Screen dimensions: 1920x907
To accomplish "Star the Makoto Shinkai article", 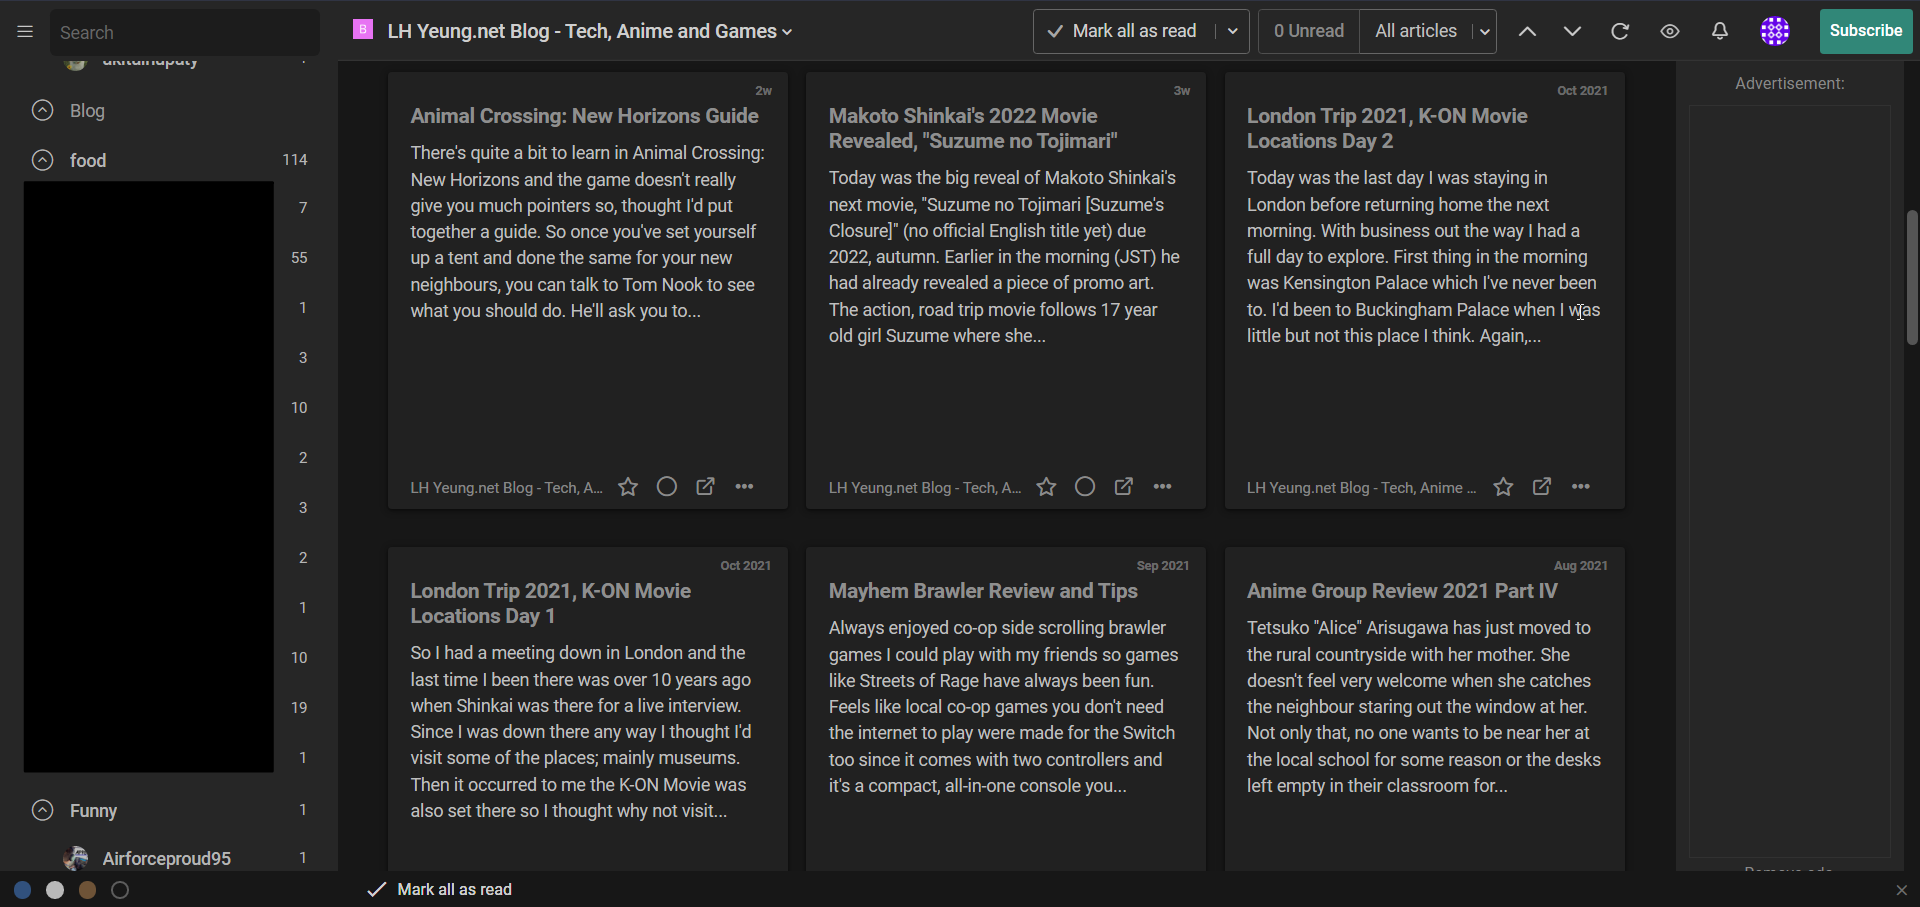I will click(x=1046, y=487).
